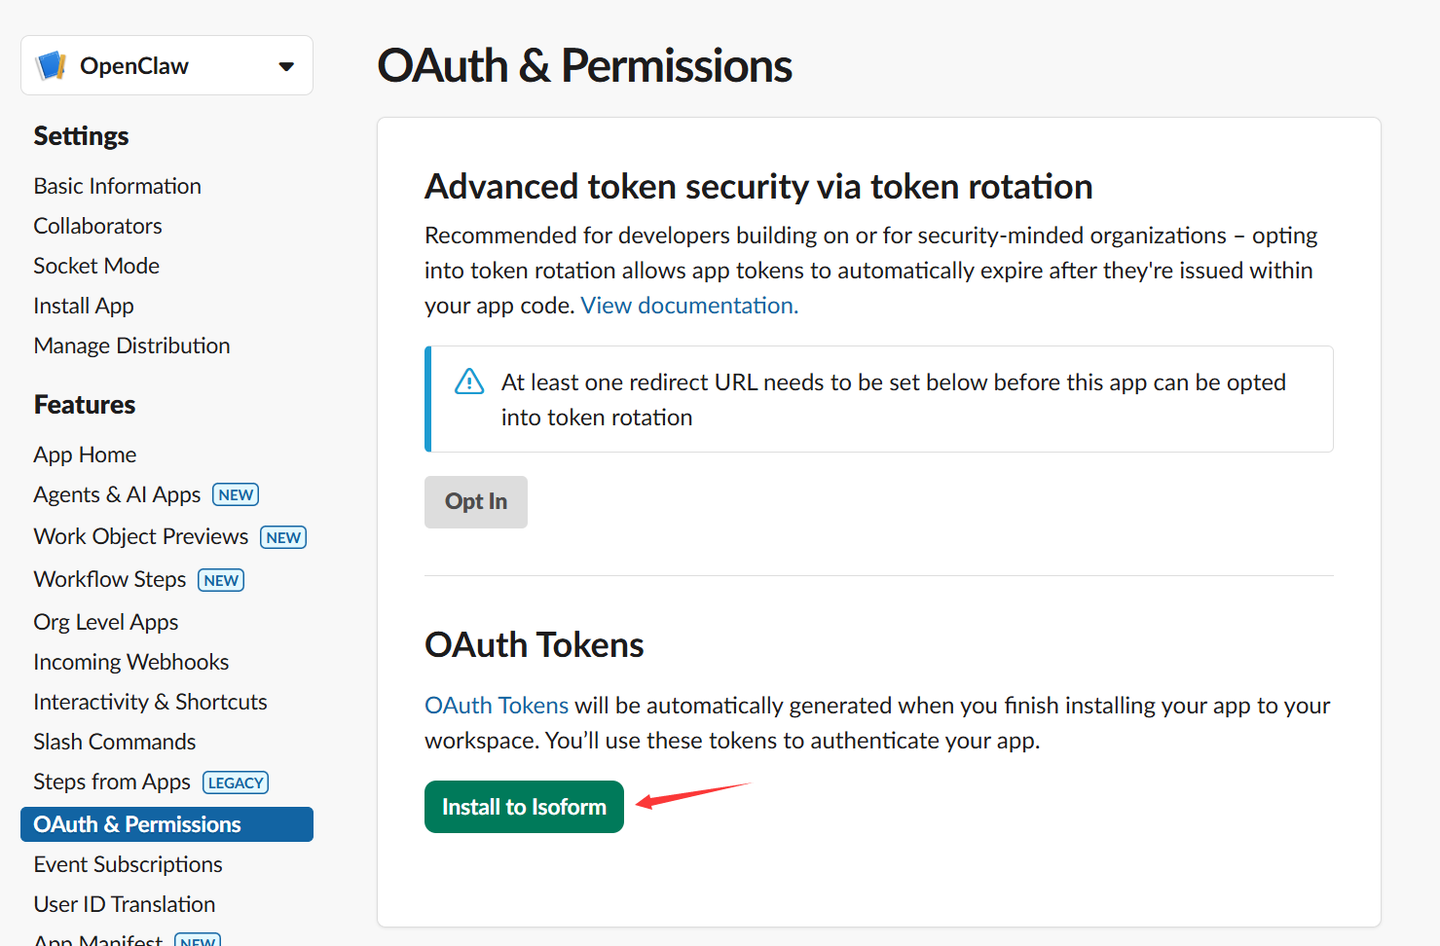Open Event Subscriptions in sidebar
Screen dimensions: 1440x946
coord(128,864)
